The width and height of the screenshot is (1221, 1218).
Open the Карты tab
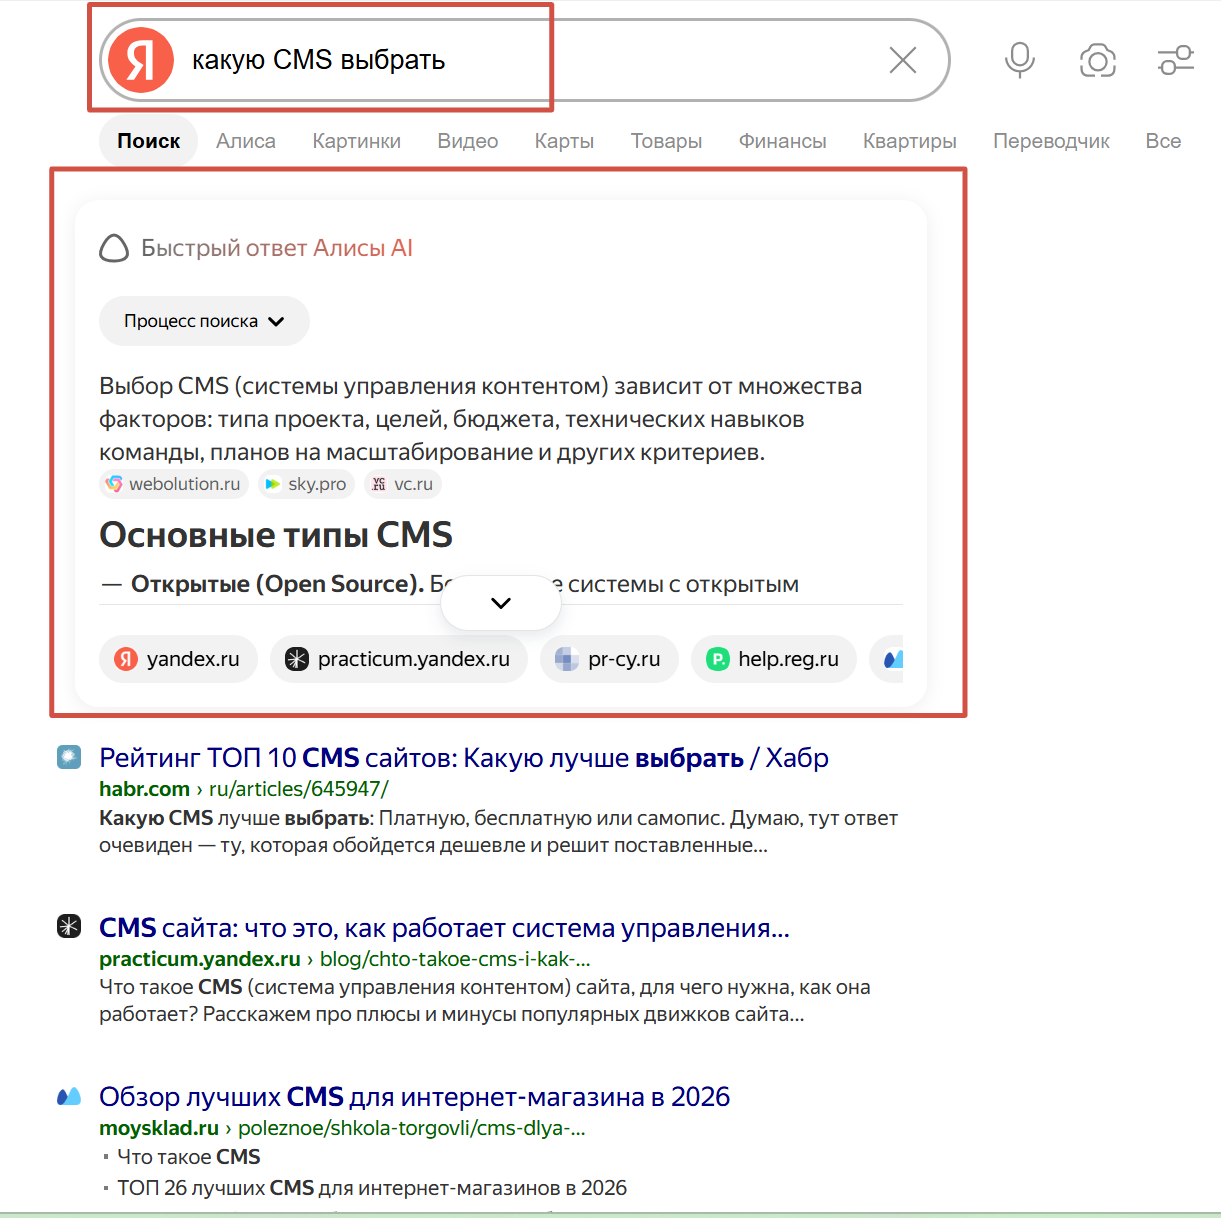(x=564, y=141)
